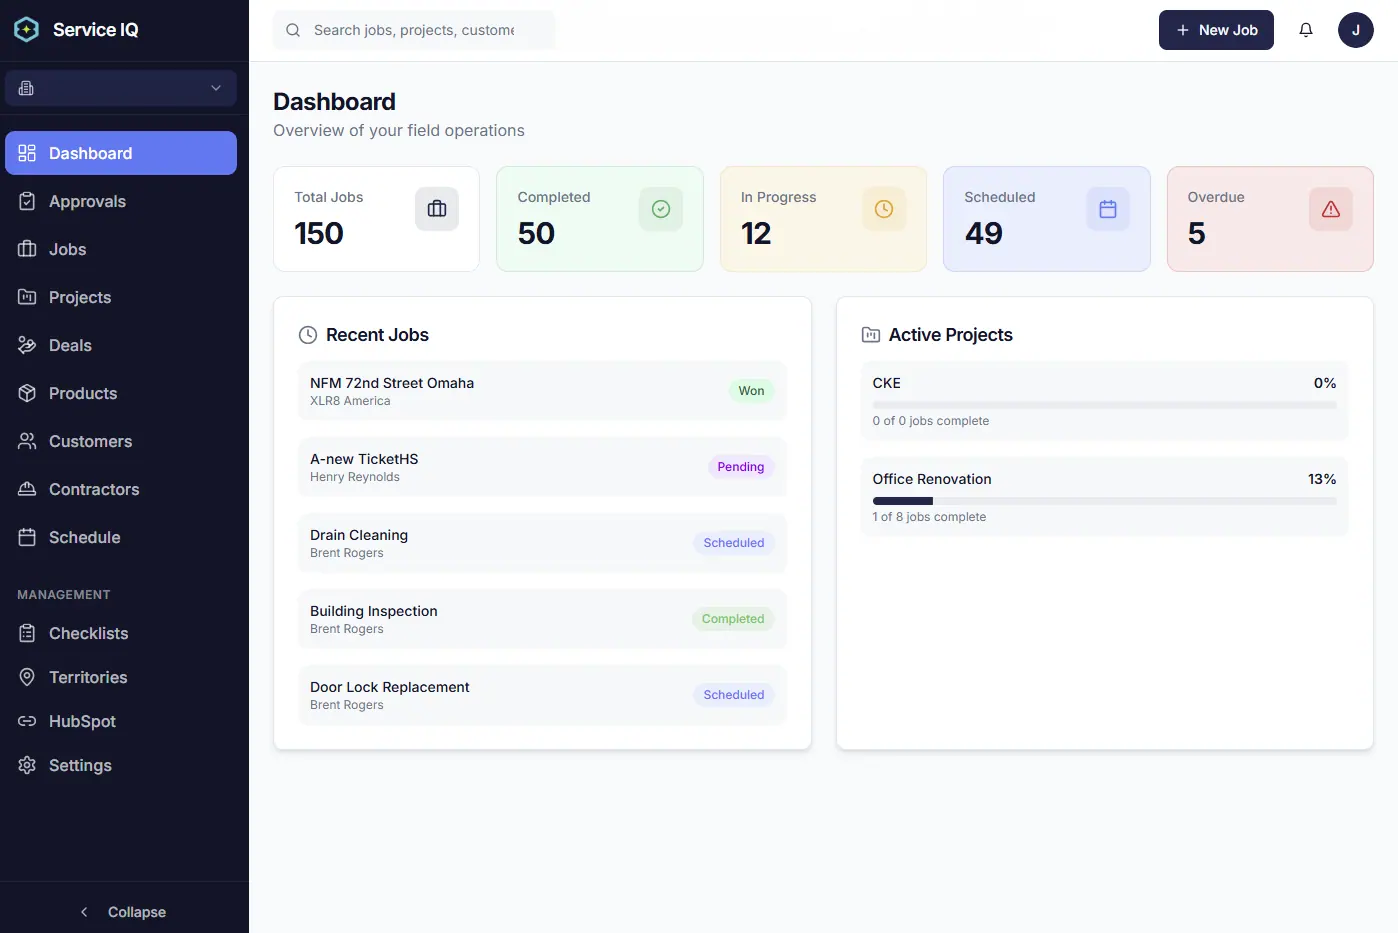Click the clock icon beside Recent Jobs

308,335
